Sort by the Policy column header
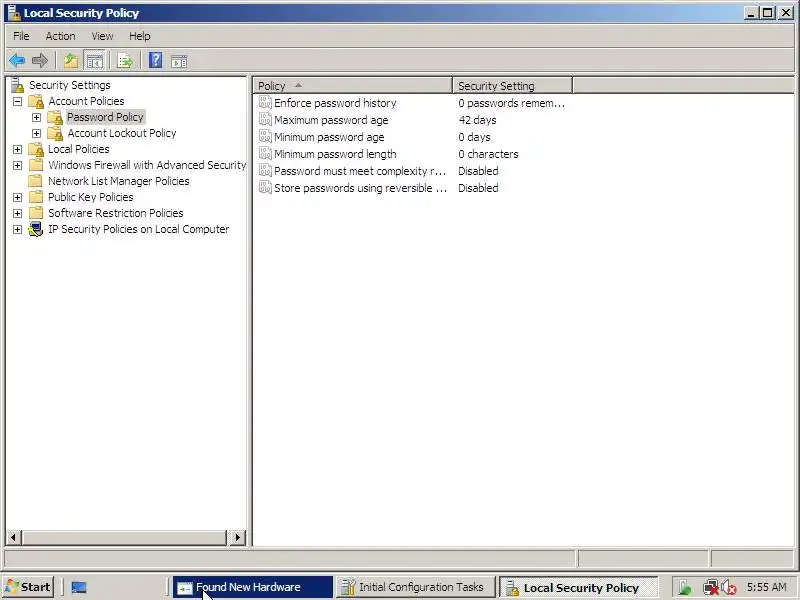 point(353,86)
